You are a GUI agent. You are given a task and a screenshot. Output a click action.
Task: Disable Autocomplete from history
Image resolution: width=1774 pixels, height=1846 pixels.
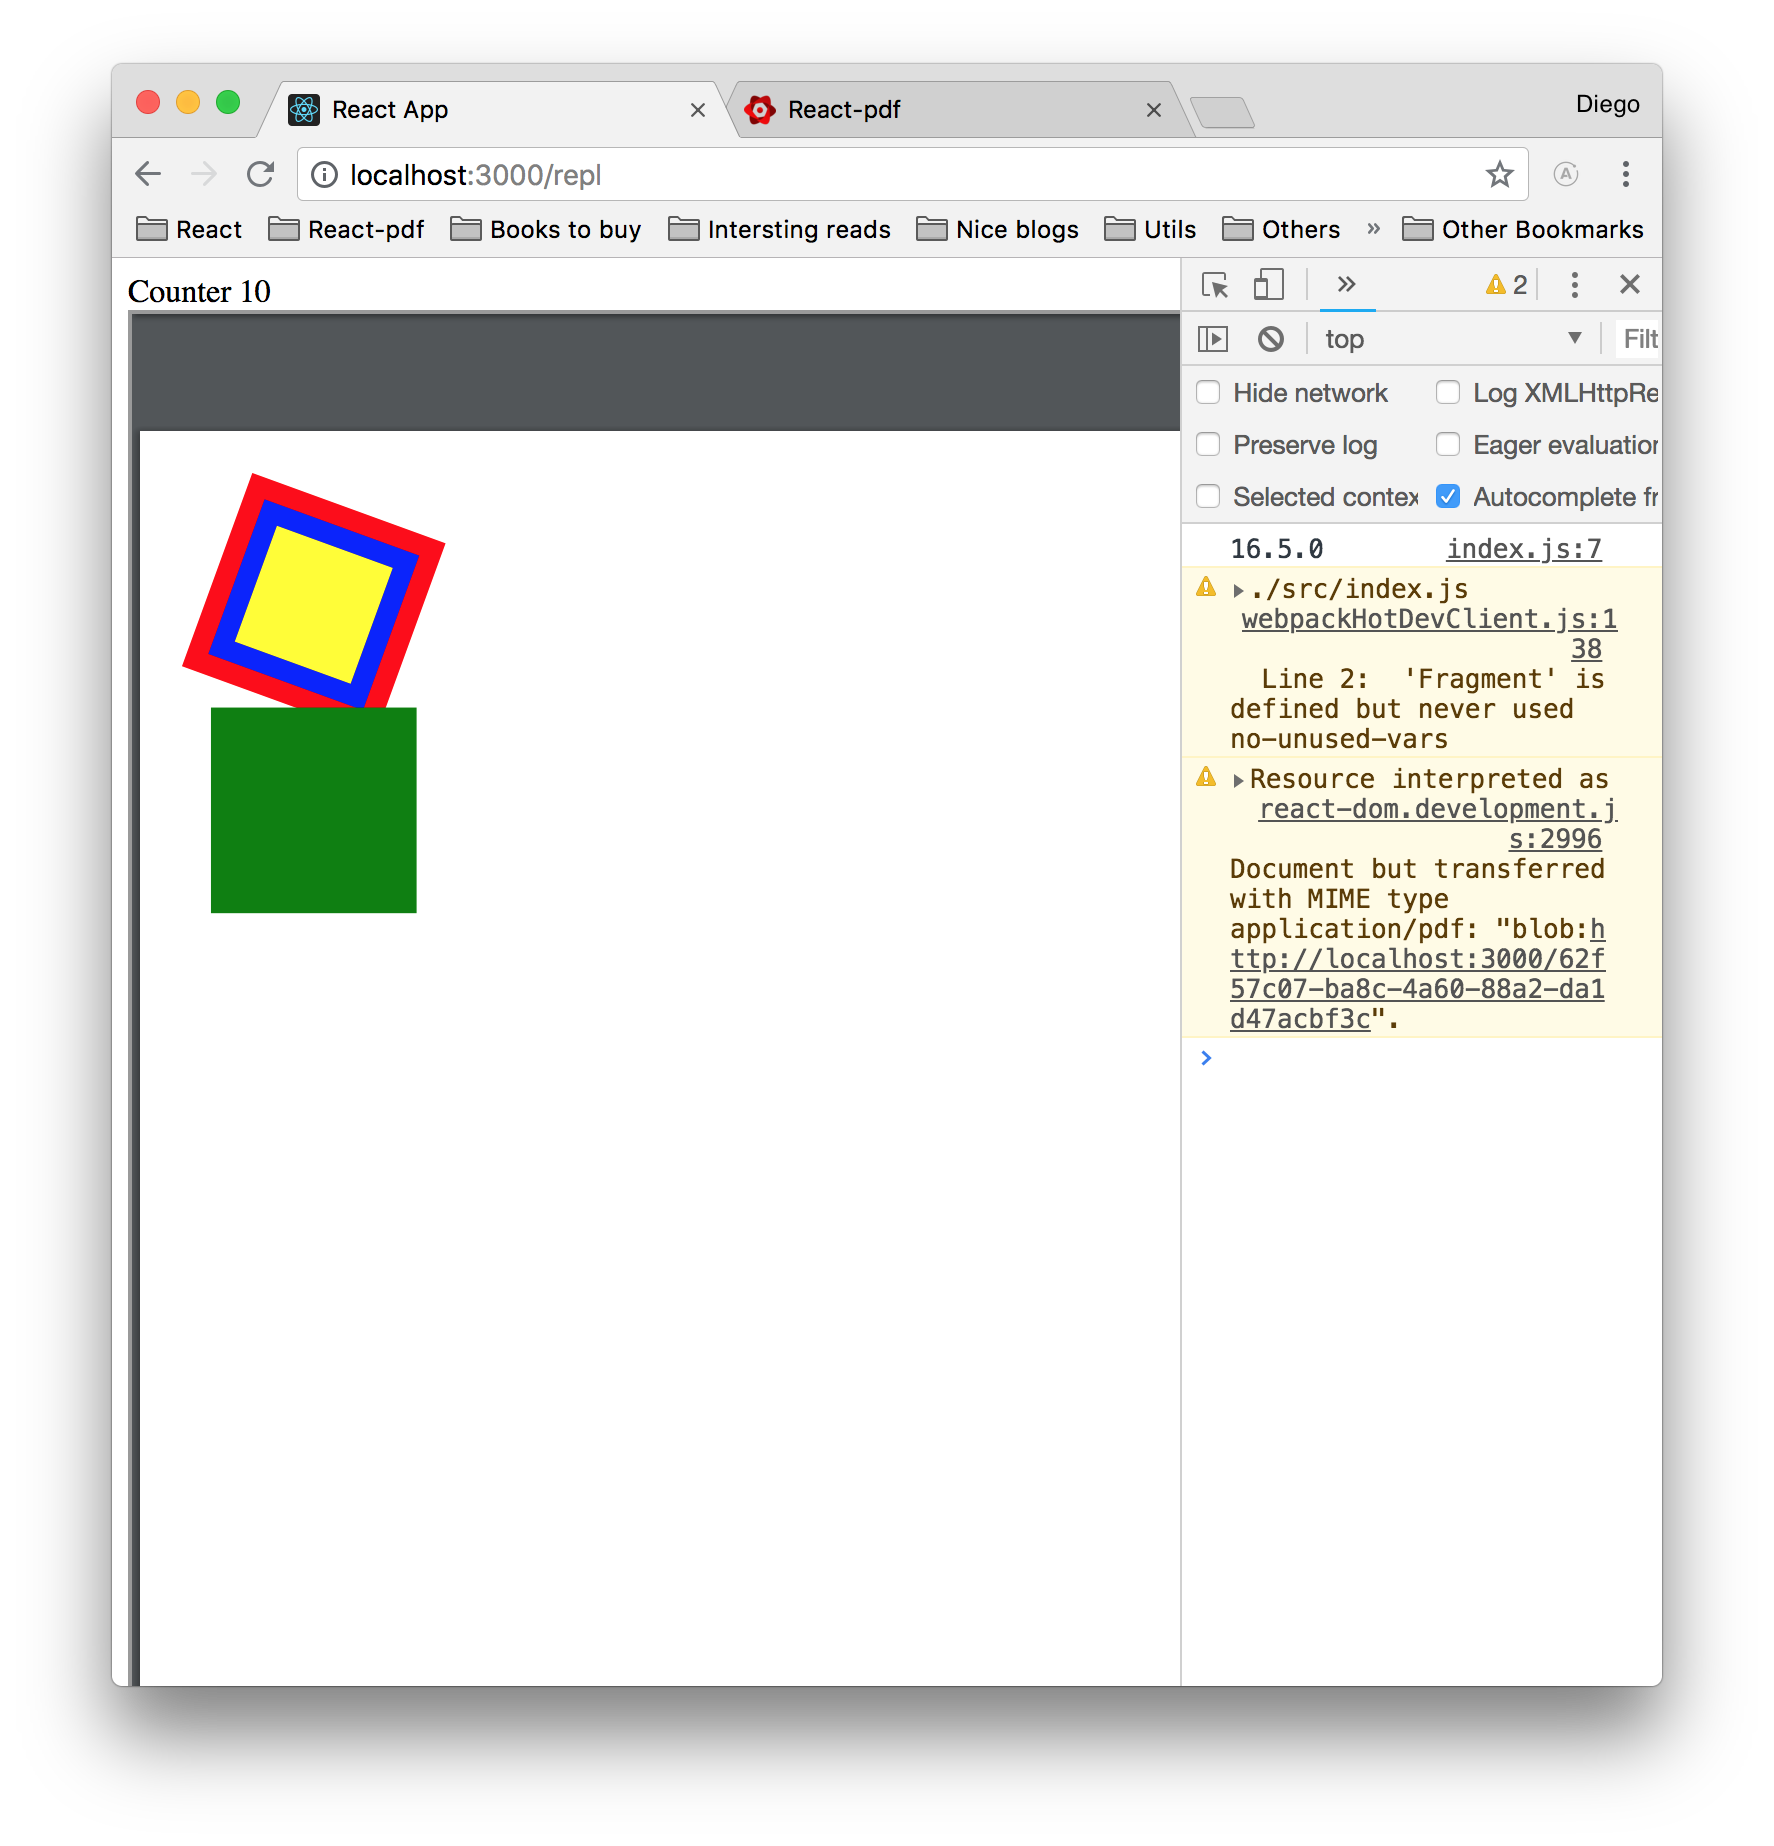(x=1449, y=496)
